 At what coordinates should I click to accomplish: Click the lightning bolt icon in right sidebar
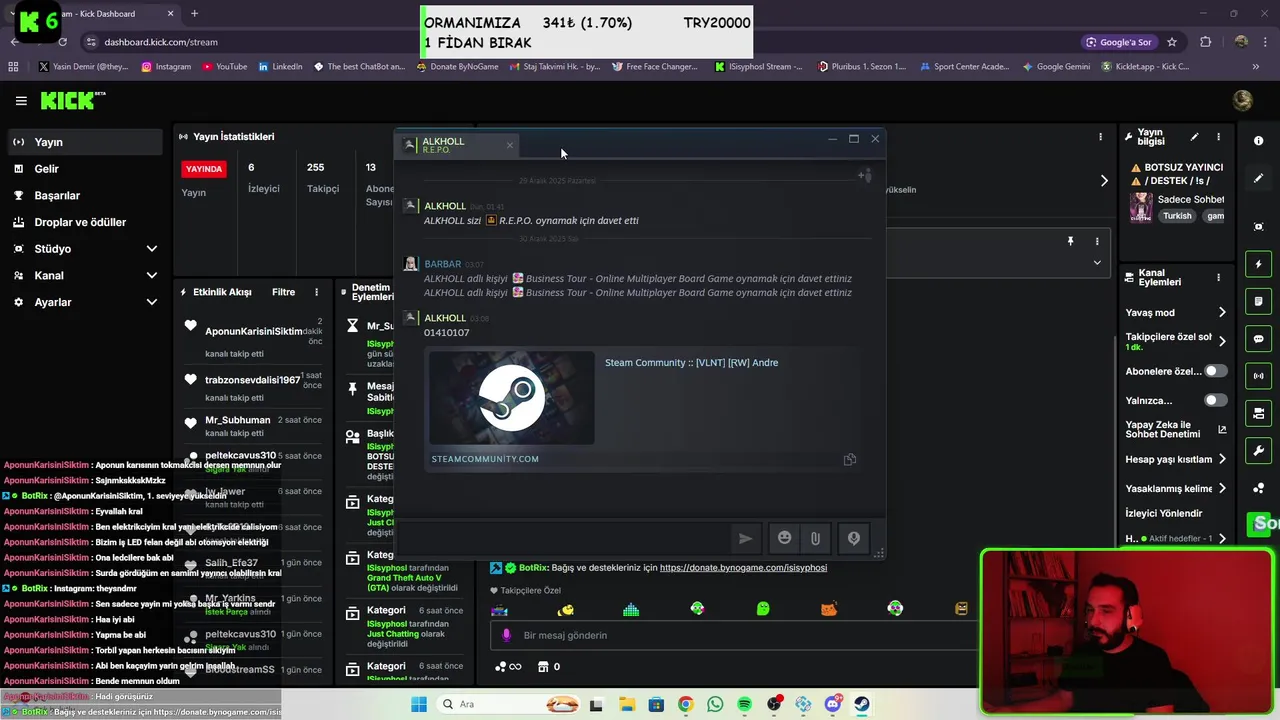[x=1259, y=264]
